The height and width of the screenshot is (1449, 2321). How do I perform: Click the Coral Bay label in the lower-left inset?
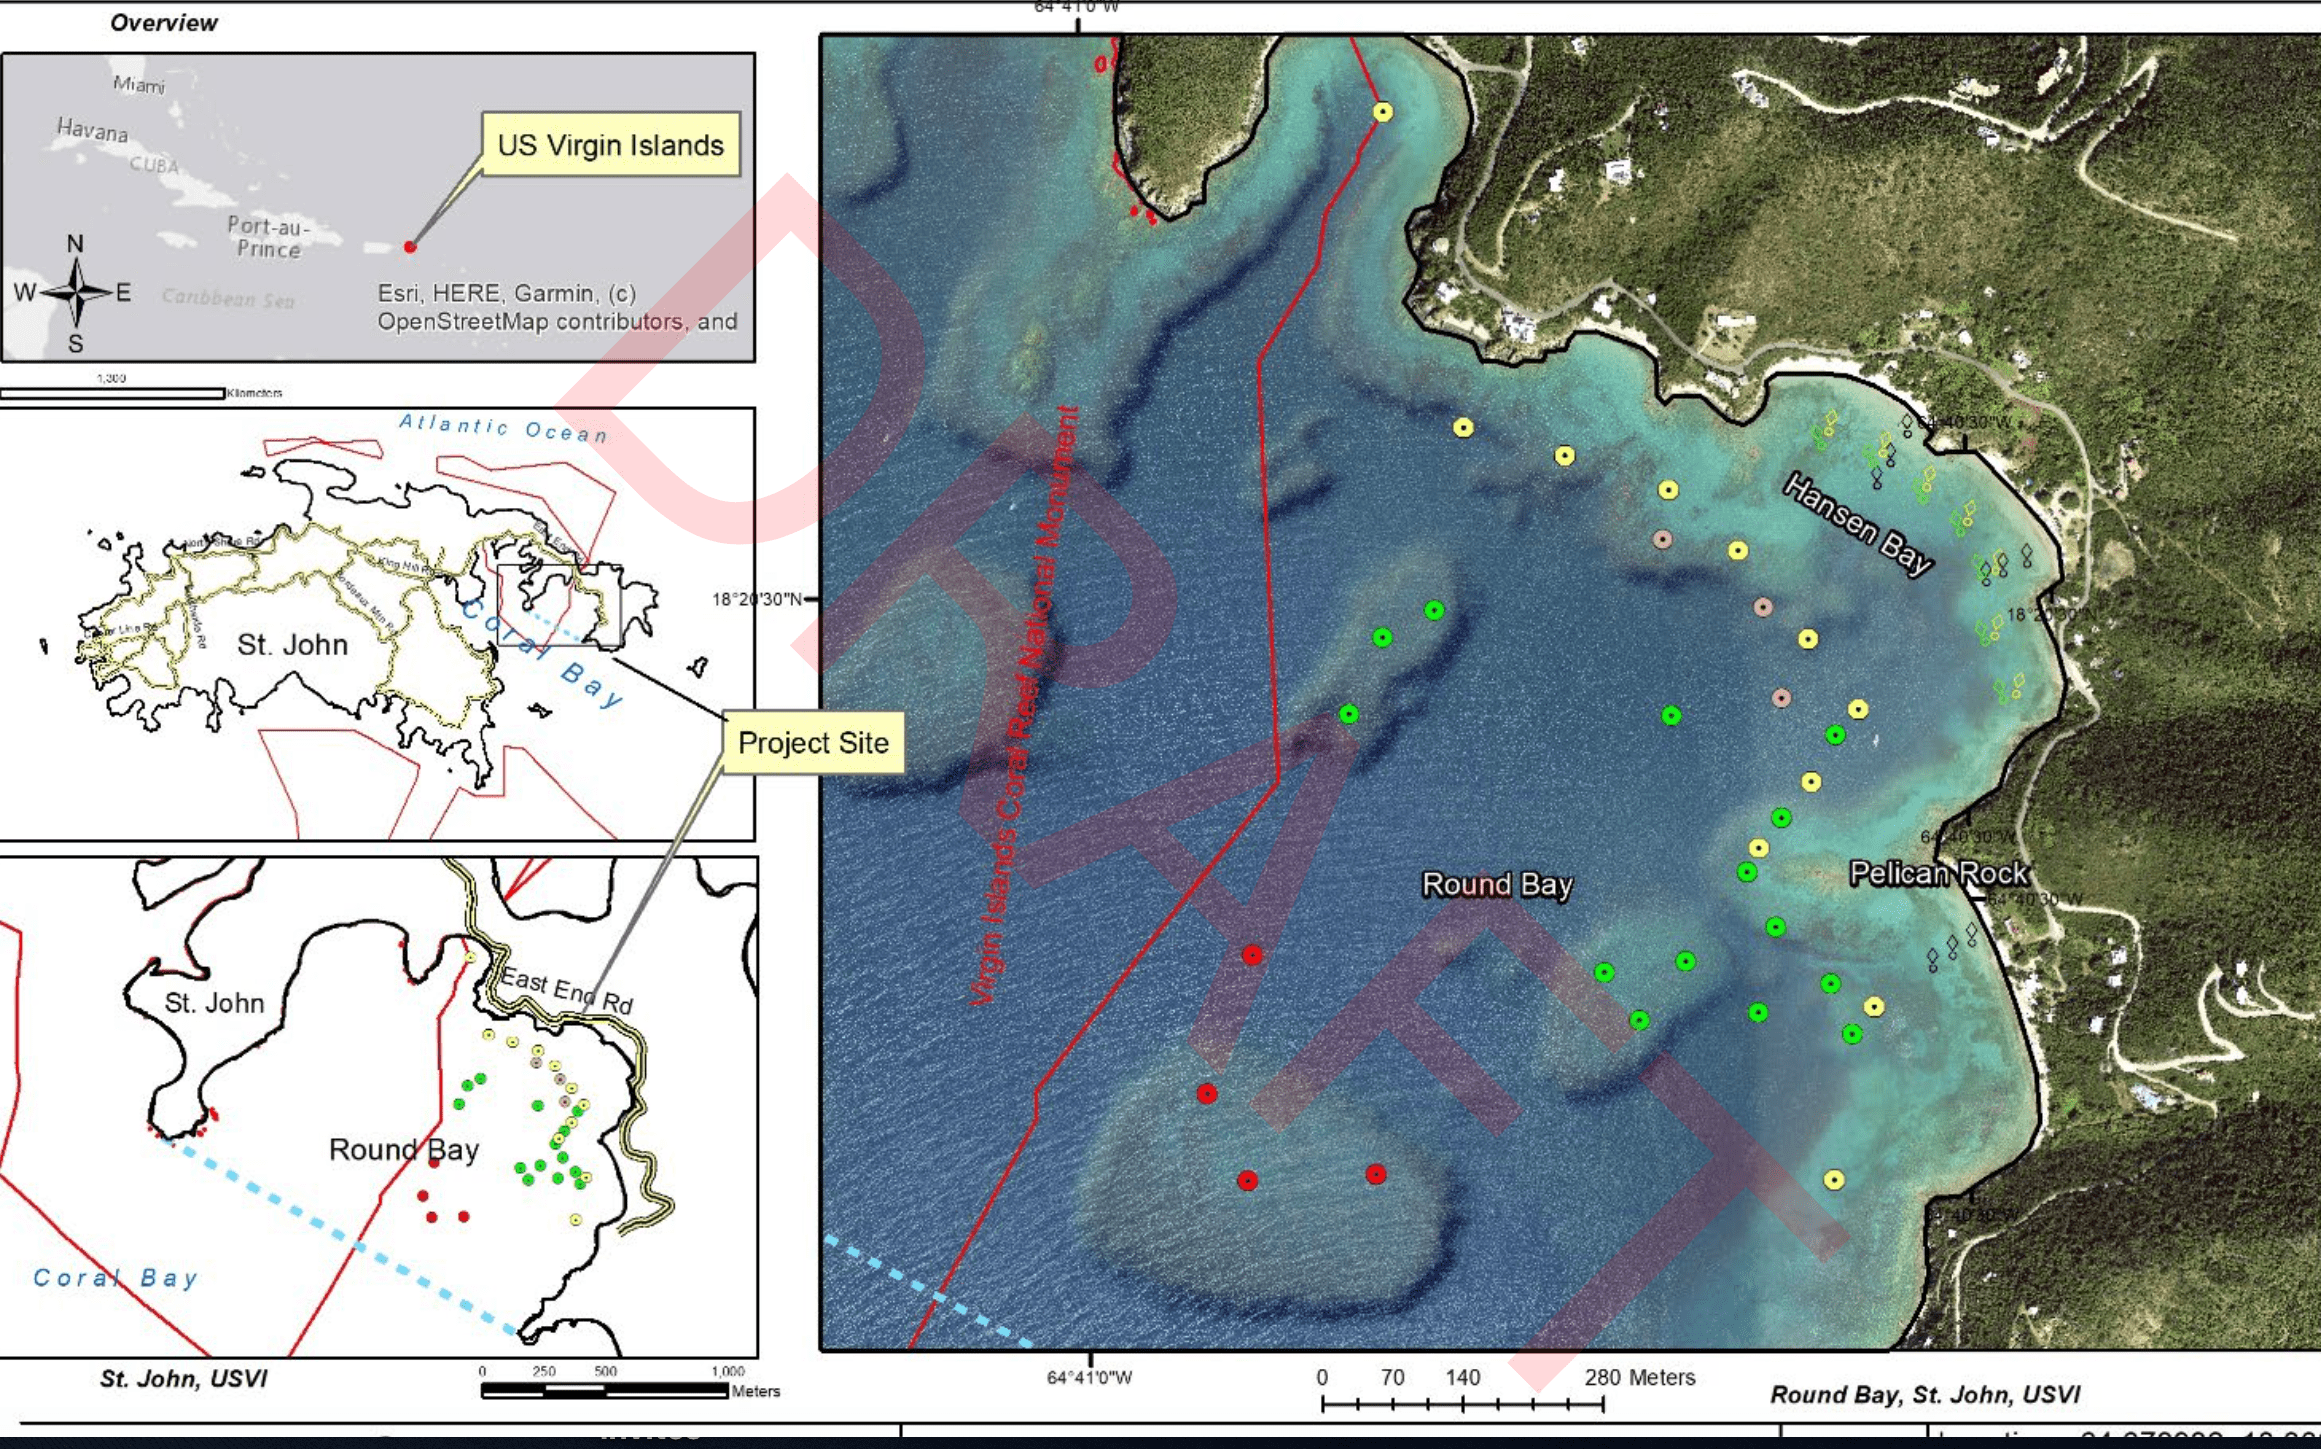click(116, 1277)
